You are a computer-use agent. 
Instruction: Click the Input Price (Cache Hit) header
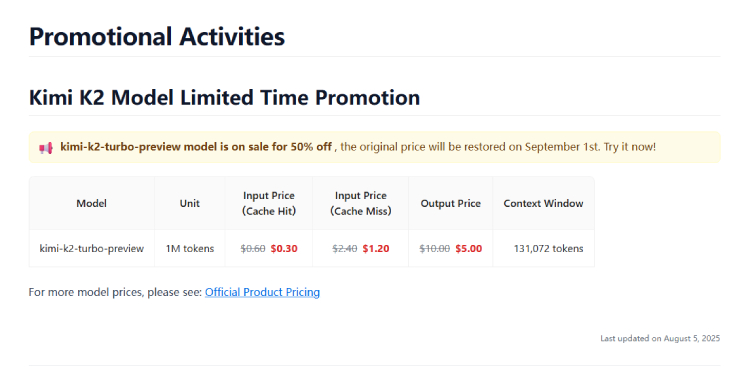[x=269, y=203]
